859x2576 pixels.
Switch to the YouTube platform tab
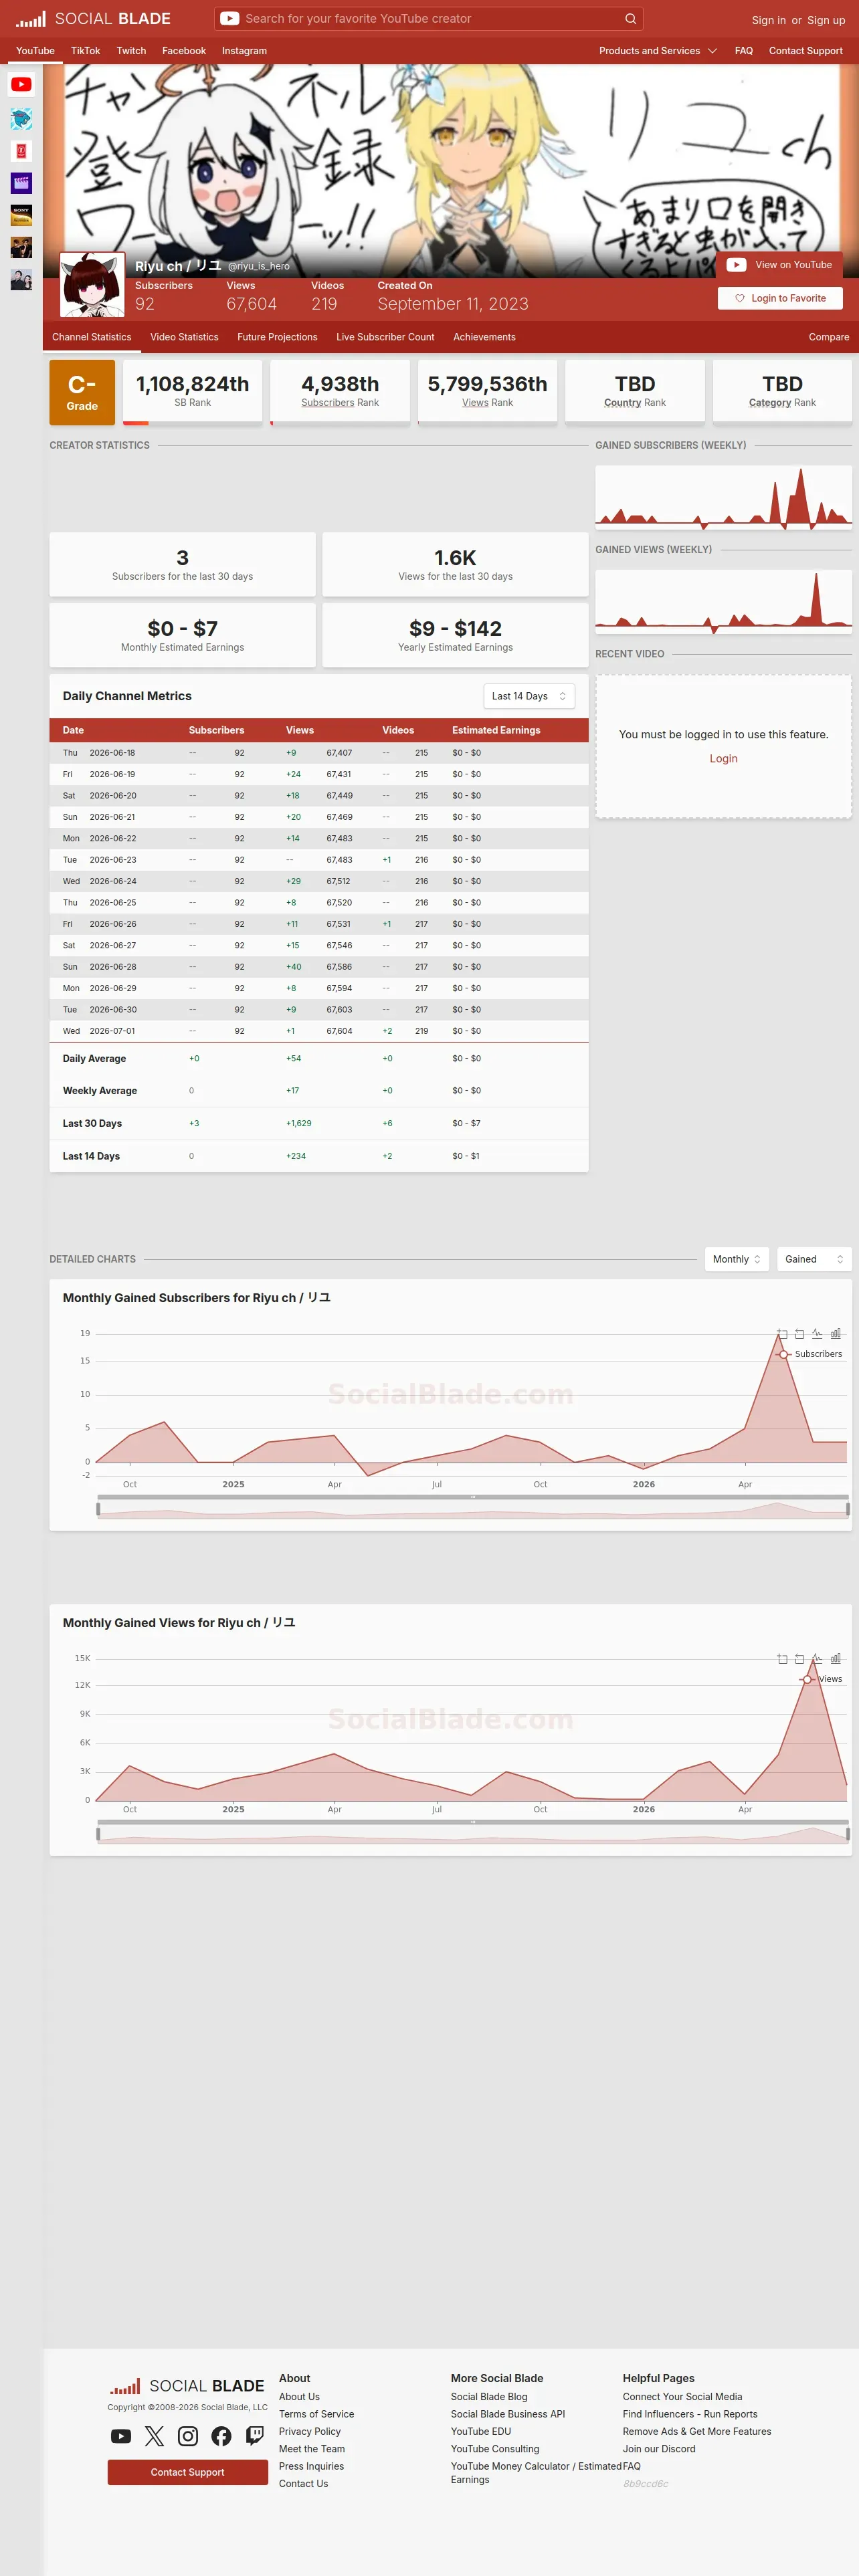click(x=35, y=51)
